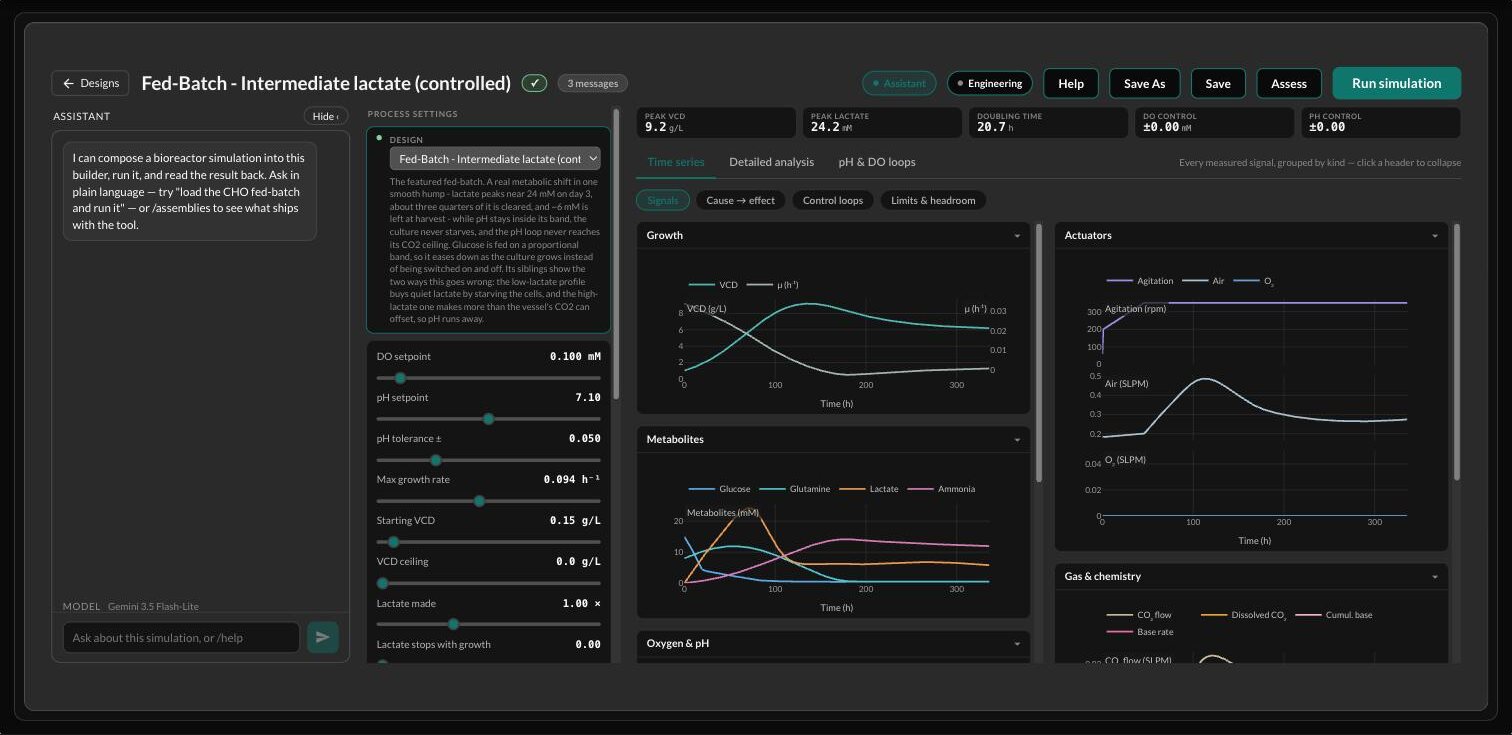Image resolution: width=1512 pixels, height=735 pixels.
Task: Collapse the Gas & chemistry section
Action: click(x=1251, y=576)
